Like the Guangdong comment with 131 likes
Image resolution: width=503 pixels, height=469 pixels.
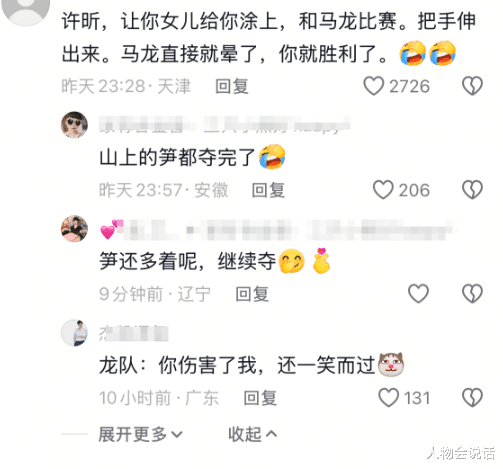pos(389,398)
